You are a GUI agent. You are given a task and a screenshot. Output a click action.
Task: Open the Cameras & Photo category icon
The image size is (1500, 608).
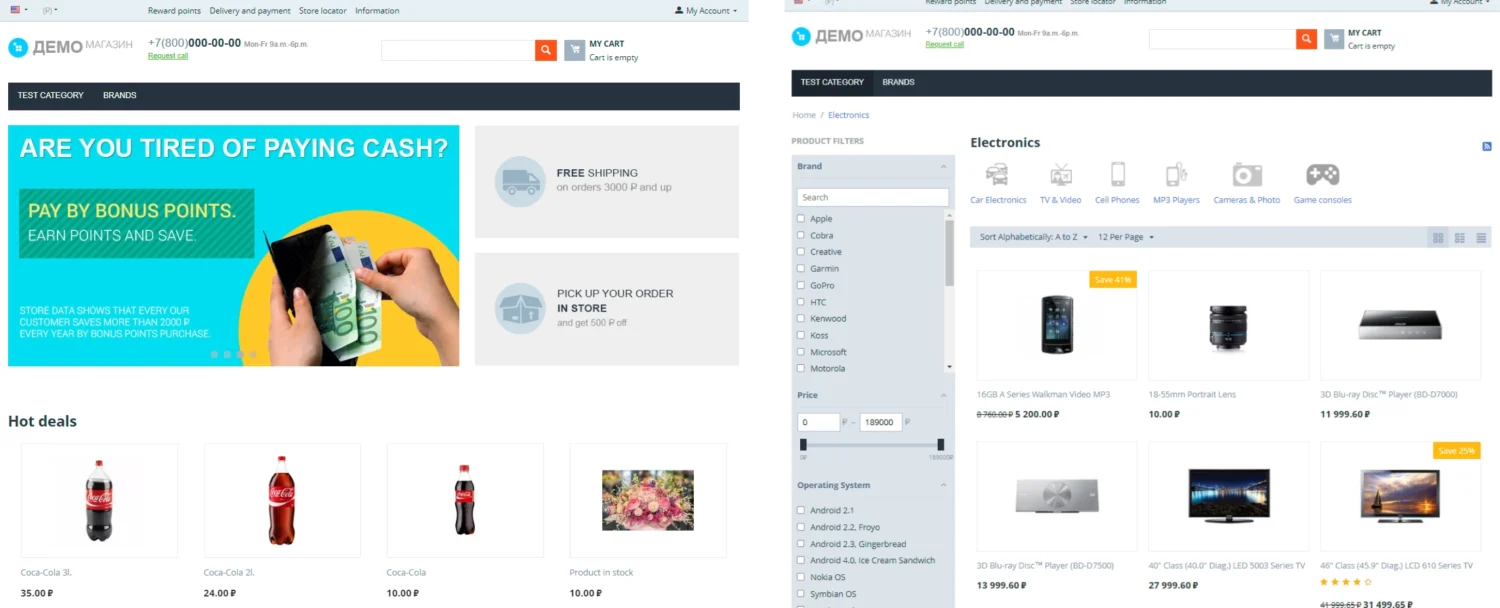point(1246,175)
